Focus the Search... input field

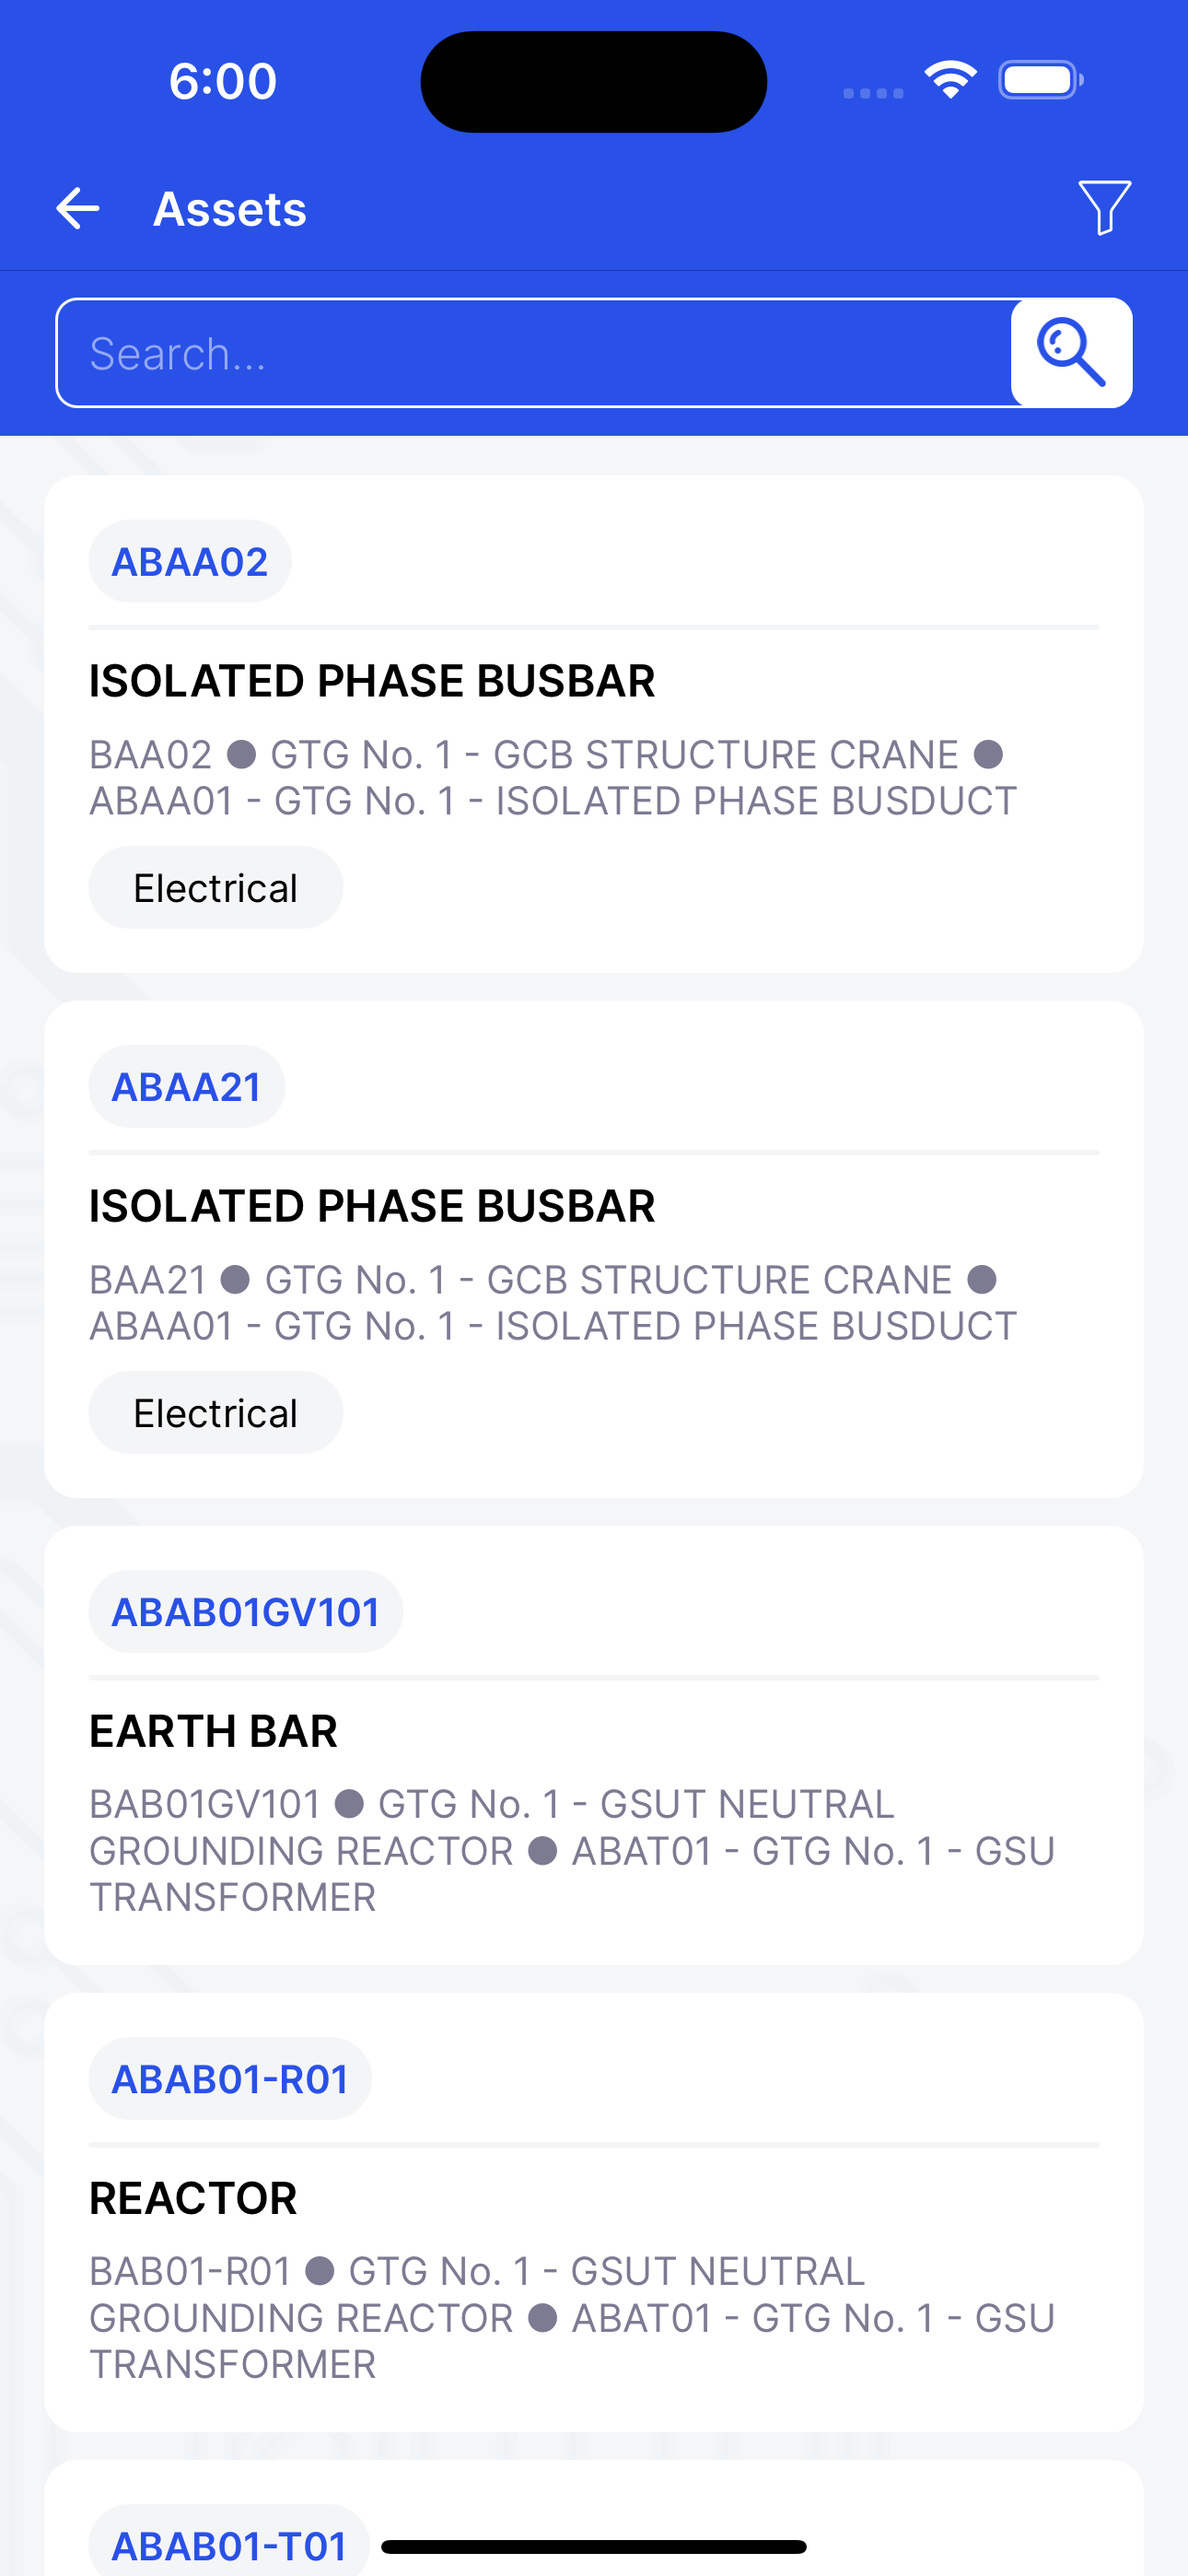[x=533, y=353]
